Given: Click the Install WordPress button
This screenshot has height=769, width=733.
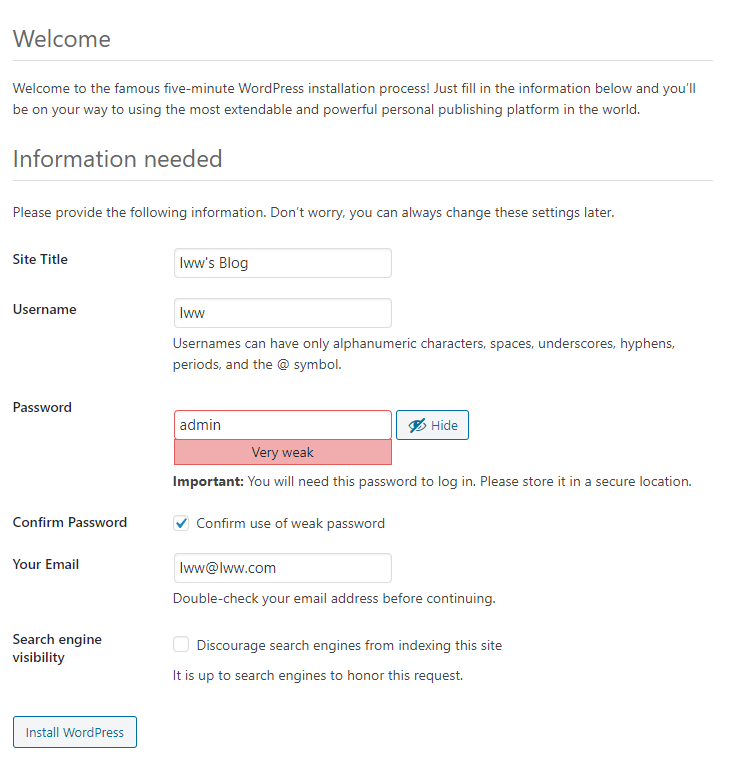Looking at the screenshot, I should pyautogui.click(x=75, y=732).
